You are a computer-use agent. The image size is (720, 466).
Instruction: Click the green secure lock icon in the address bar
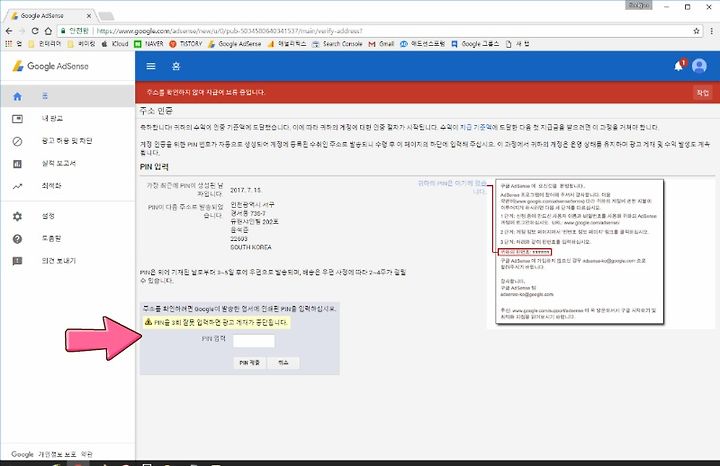63,31
